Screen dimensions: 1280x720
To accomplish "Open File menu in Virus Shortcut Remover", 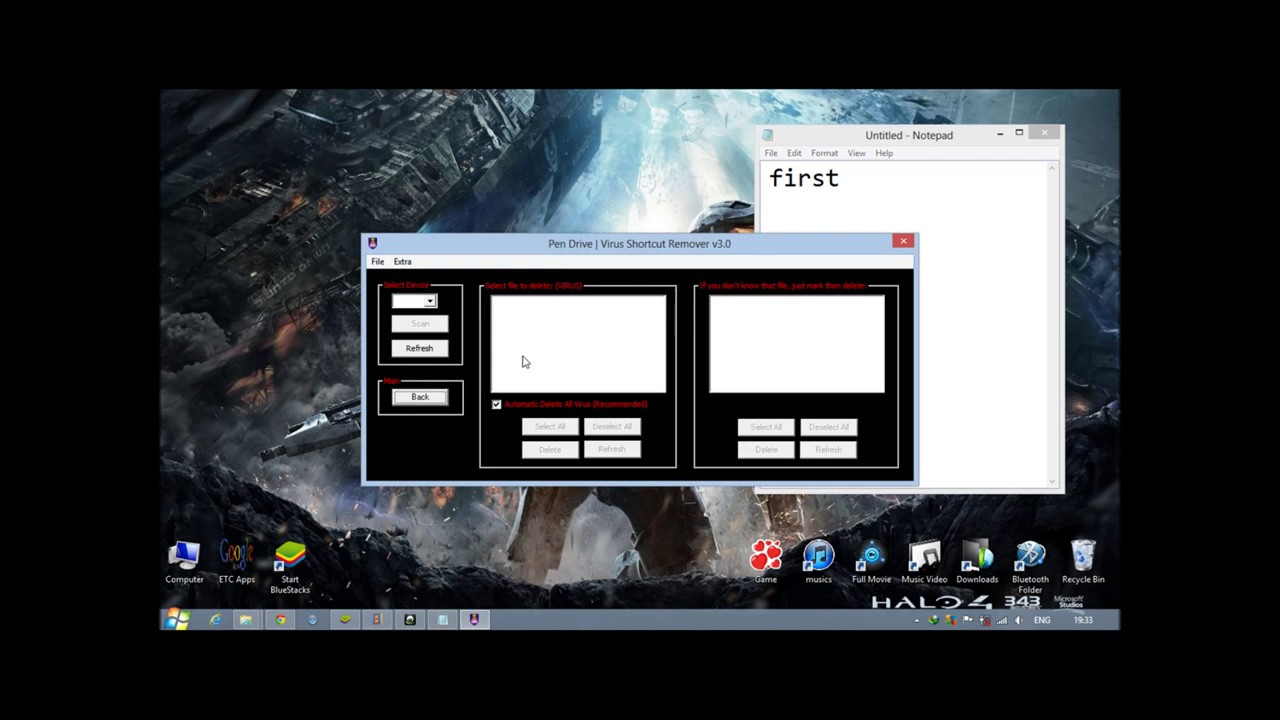I will pyautogui.click(x=378, y=262).
